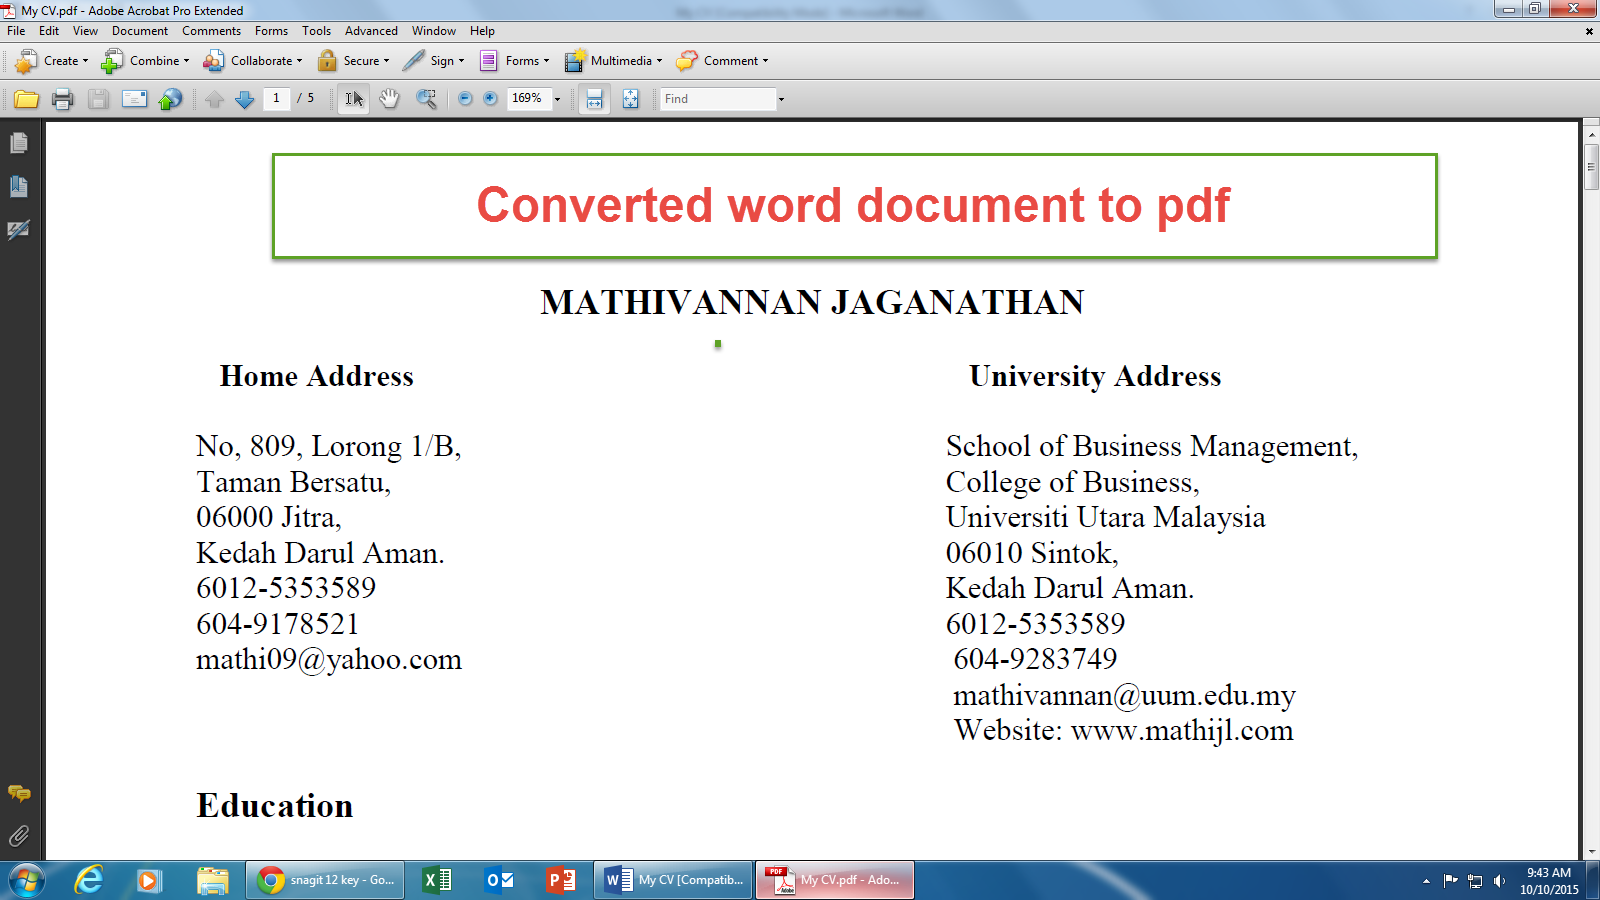Click the Email document button

[133, 98]
